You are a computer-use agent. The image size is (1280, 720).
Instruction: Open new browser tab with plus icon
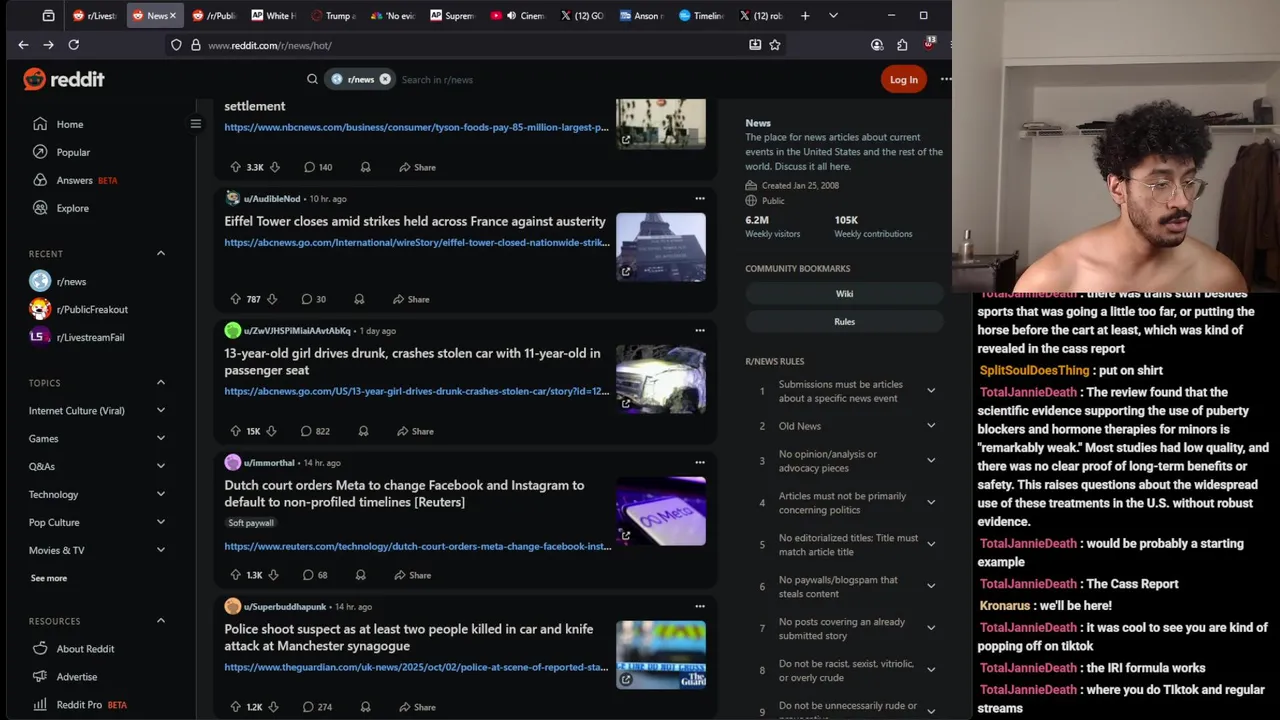coord(805,15)
